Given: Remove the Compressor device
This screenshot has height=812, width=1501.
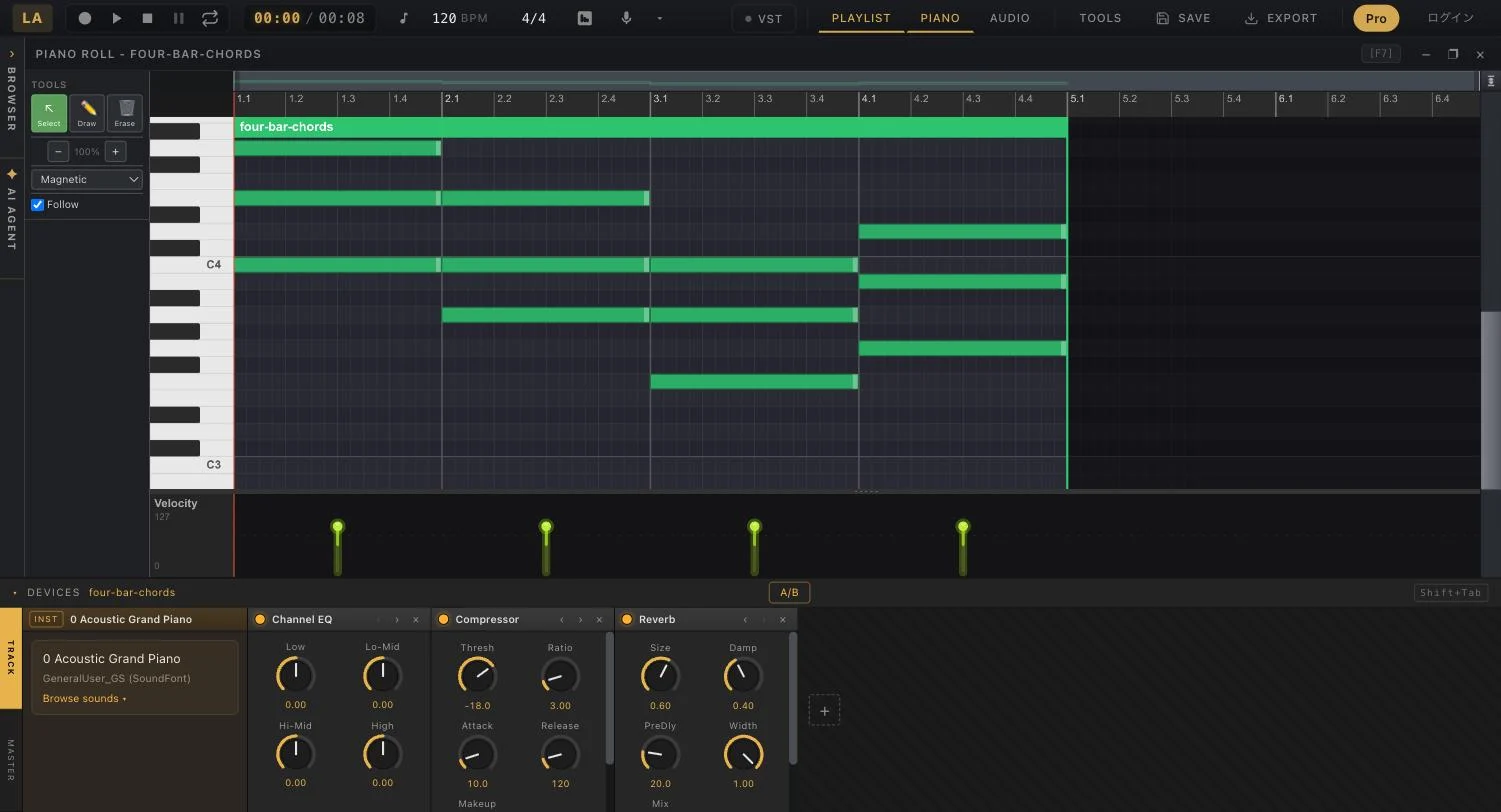Looking at the screenshot, I should [x=599, y=620].
